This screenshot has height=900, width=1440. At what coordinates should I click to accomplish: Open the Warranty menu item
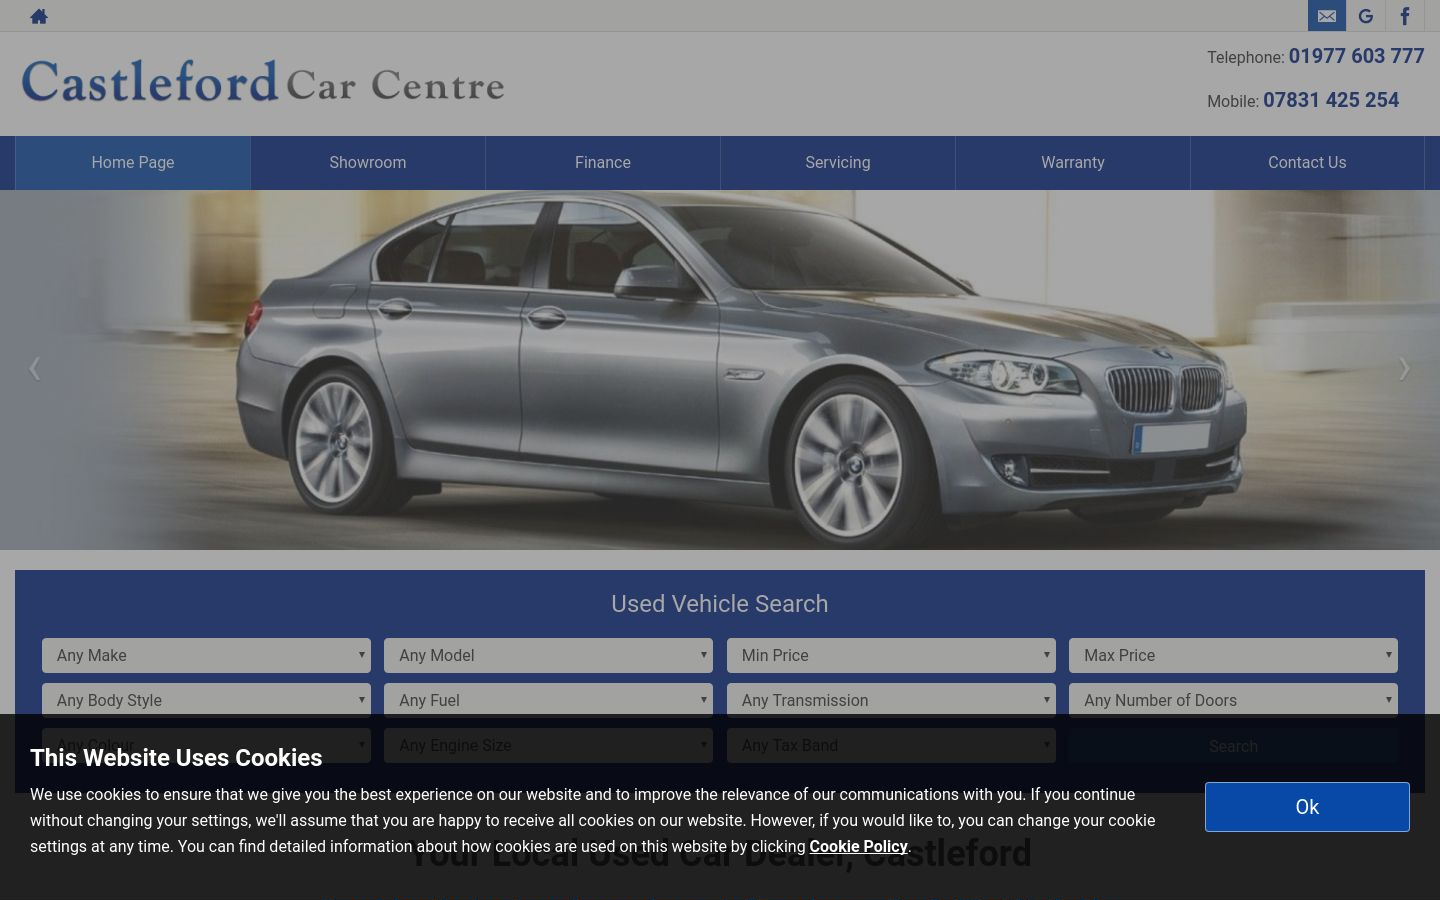pyautogui.click(x=1073, y=162)
